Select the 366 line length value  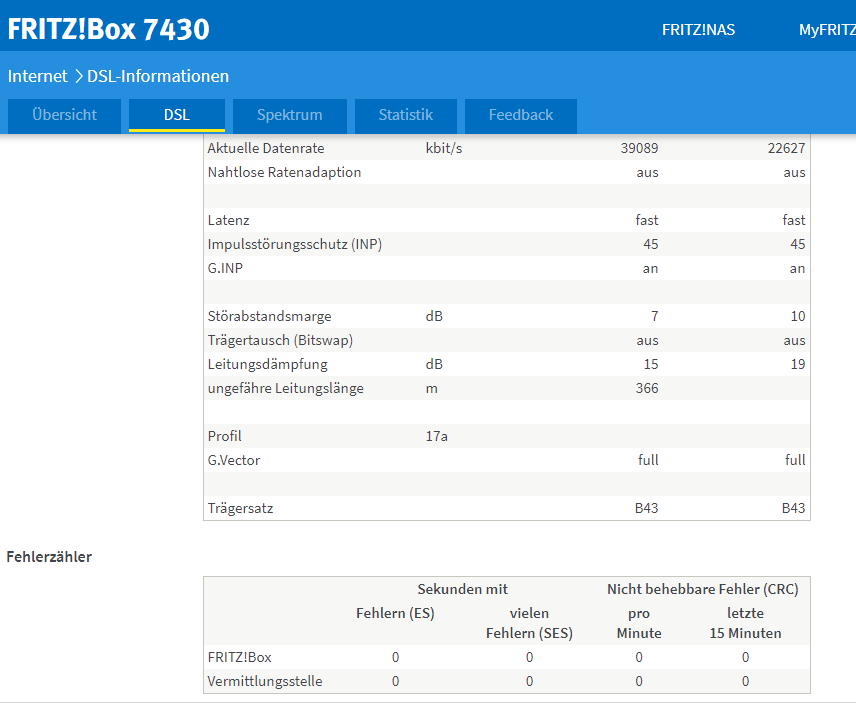[x=646, y=388]
